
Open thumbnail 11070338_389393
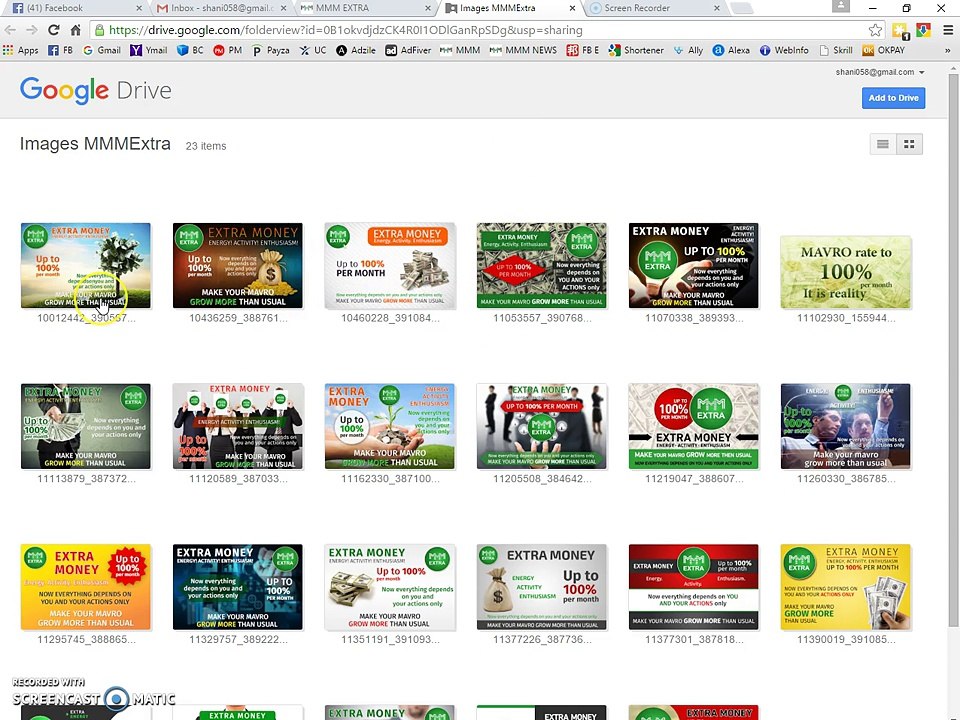point(694,266)
